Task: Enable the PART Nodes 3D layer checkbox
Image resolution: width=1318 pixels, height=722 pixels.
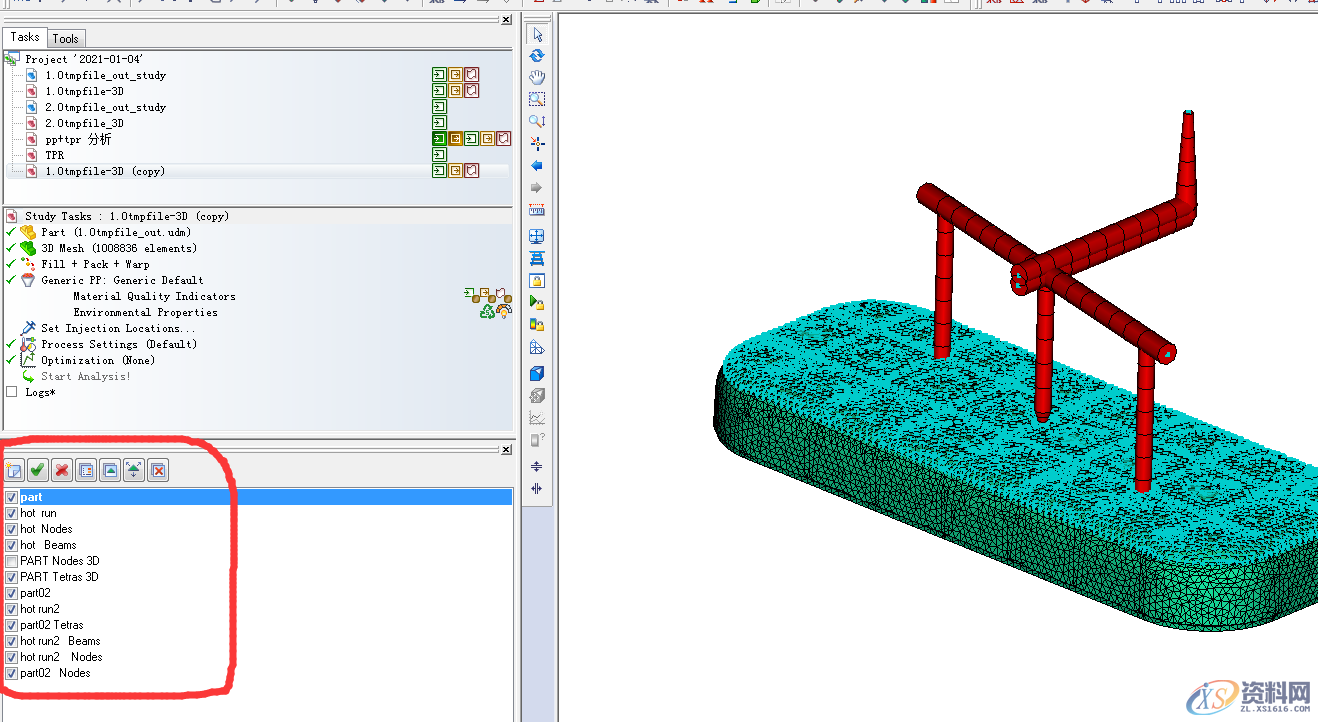Action: coord(12,561)
